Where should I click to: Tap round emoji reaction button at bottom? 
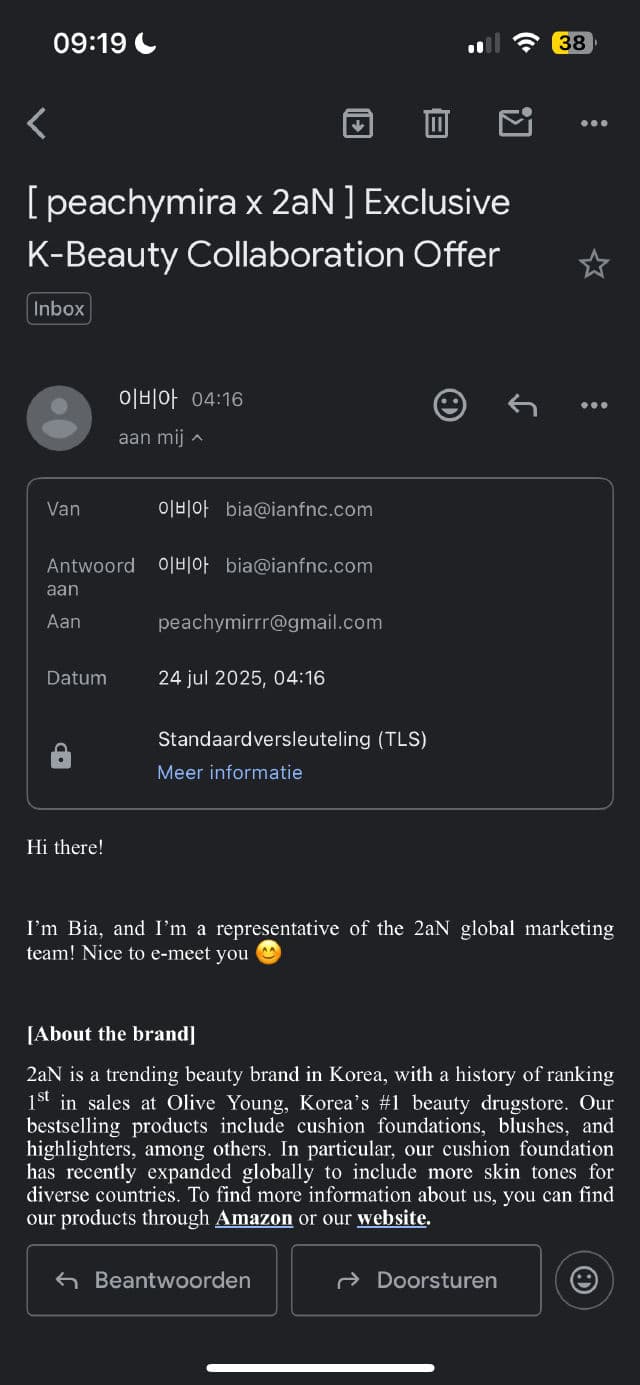coord(584,1280)
